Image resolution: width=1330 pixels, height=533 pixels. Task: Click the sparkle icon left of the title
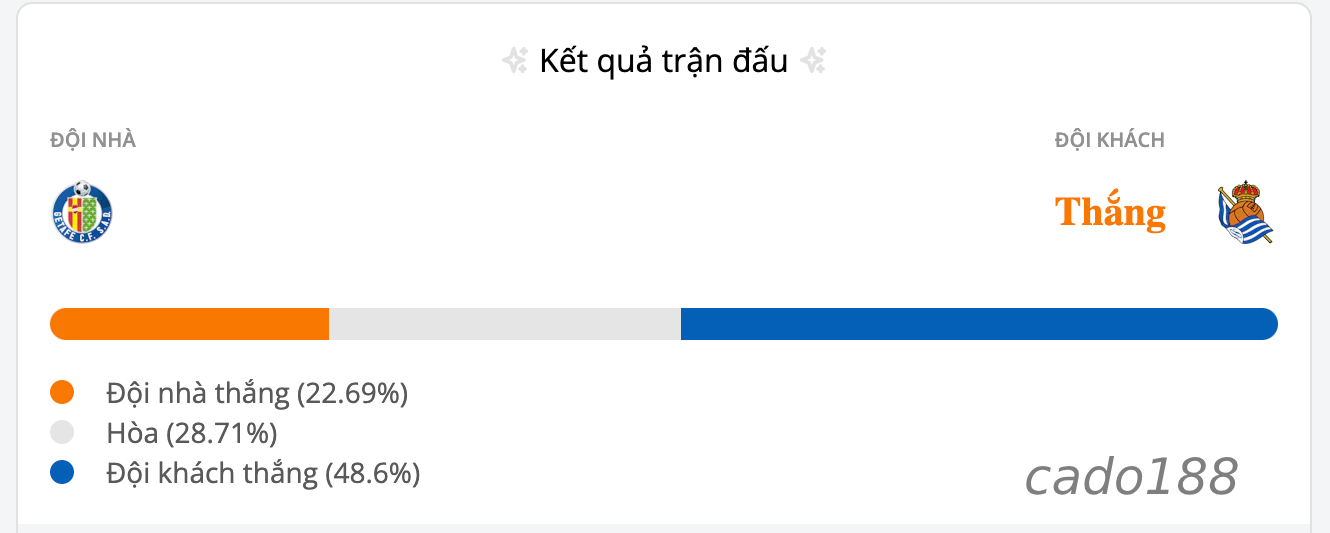click(514, 62)
